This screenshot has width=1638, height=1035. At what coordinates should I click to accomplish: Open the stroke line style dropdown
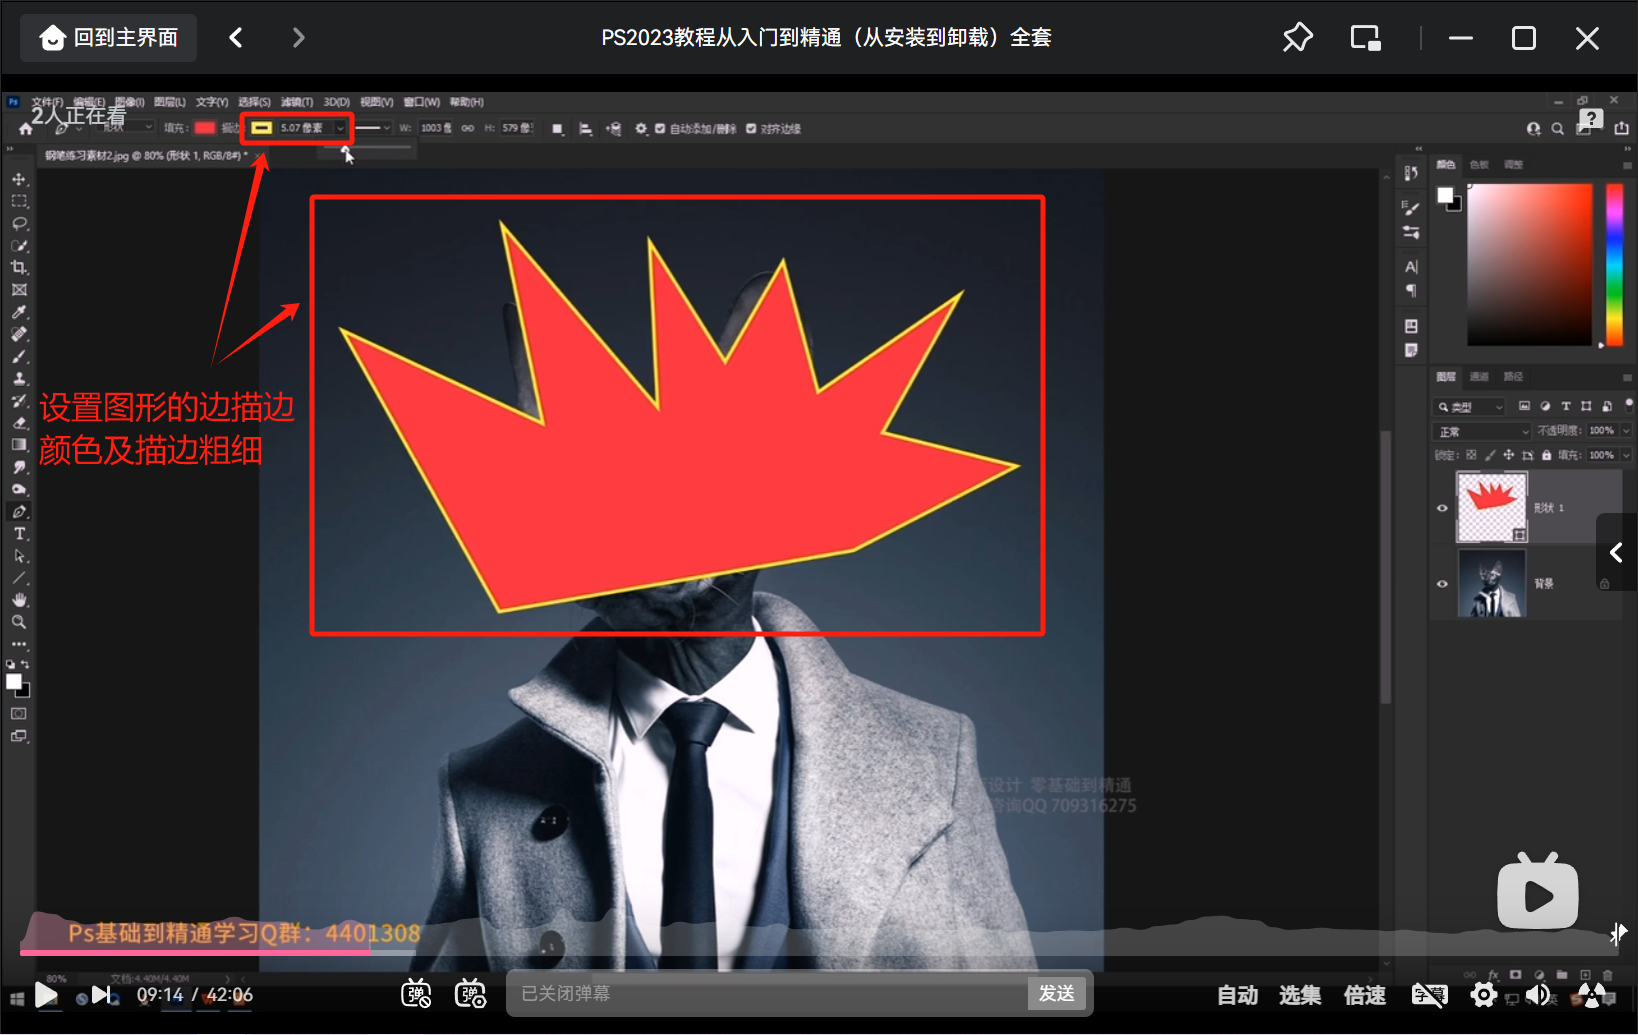pos(373,128)
